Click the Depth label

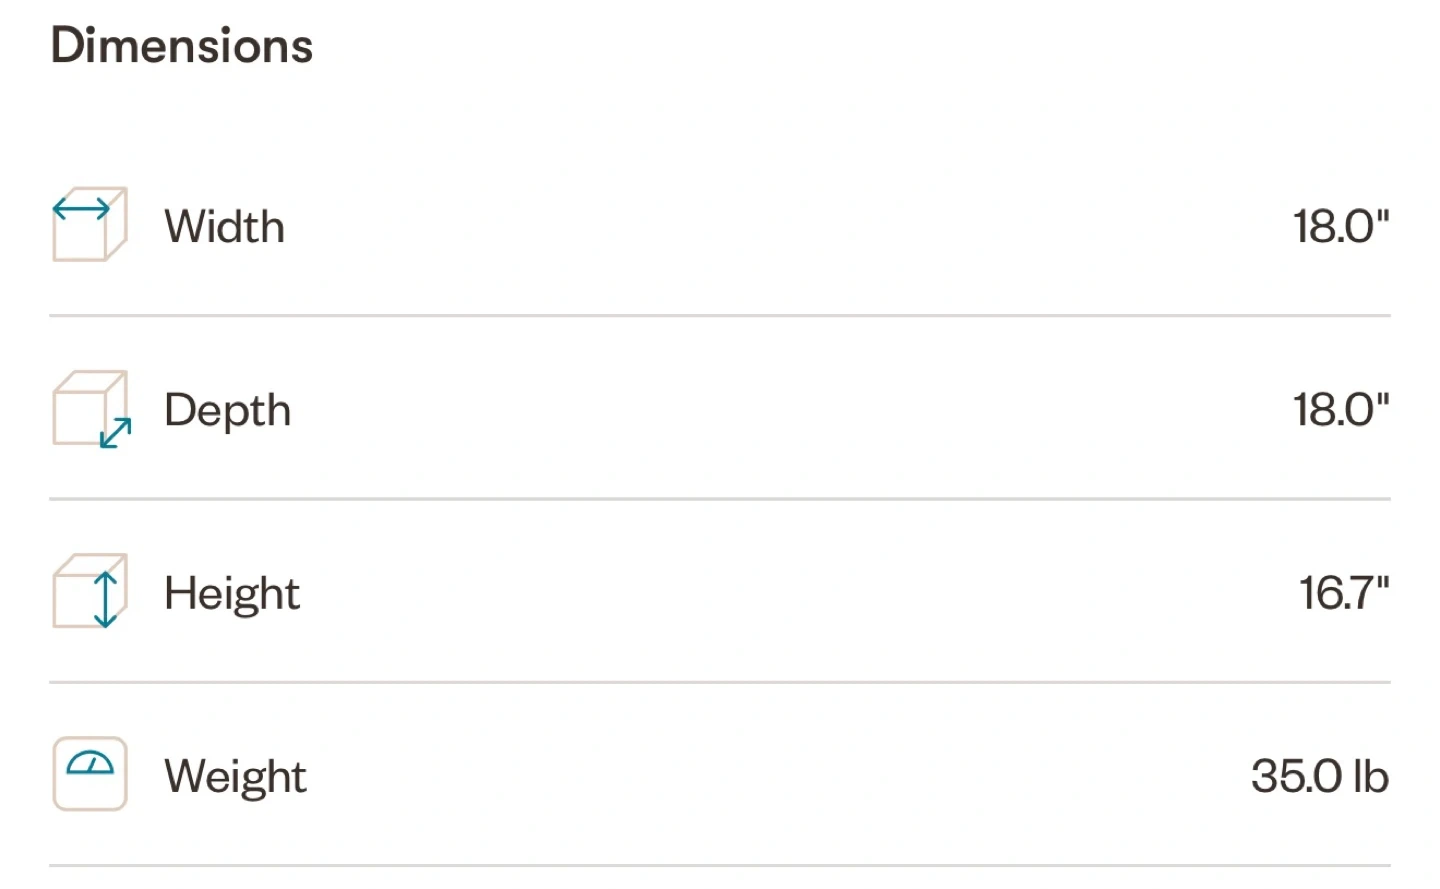228,412
